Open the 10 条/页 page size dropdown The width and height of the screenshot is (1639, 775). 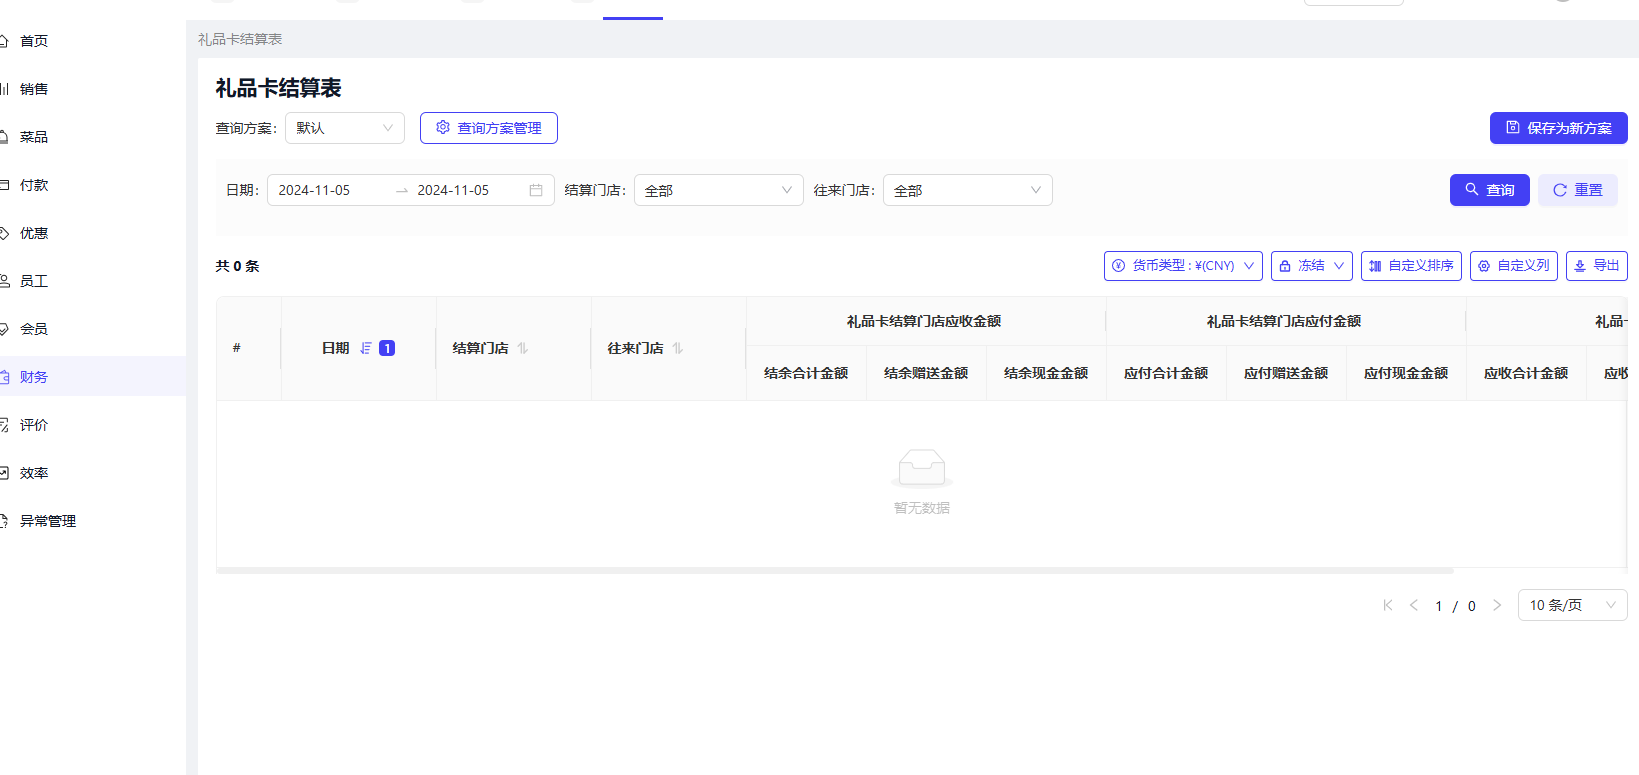pos(1573,605)
